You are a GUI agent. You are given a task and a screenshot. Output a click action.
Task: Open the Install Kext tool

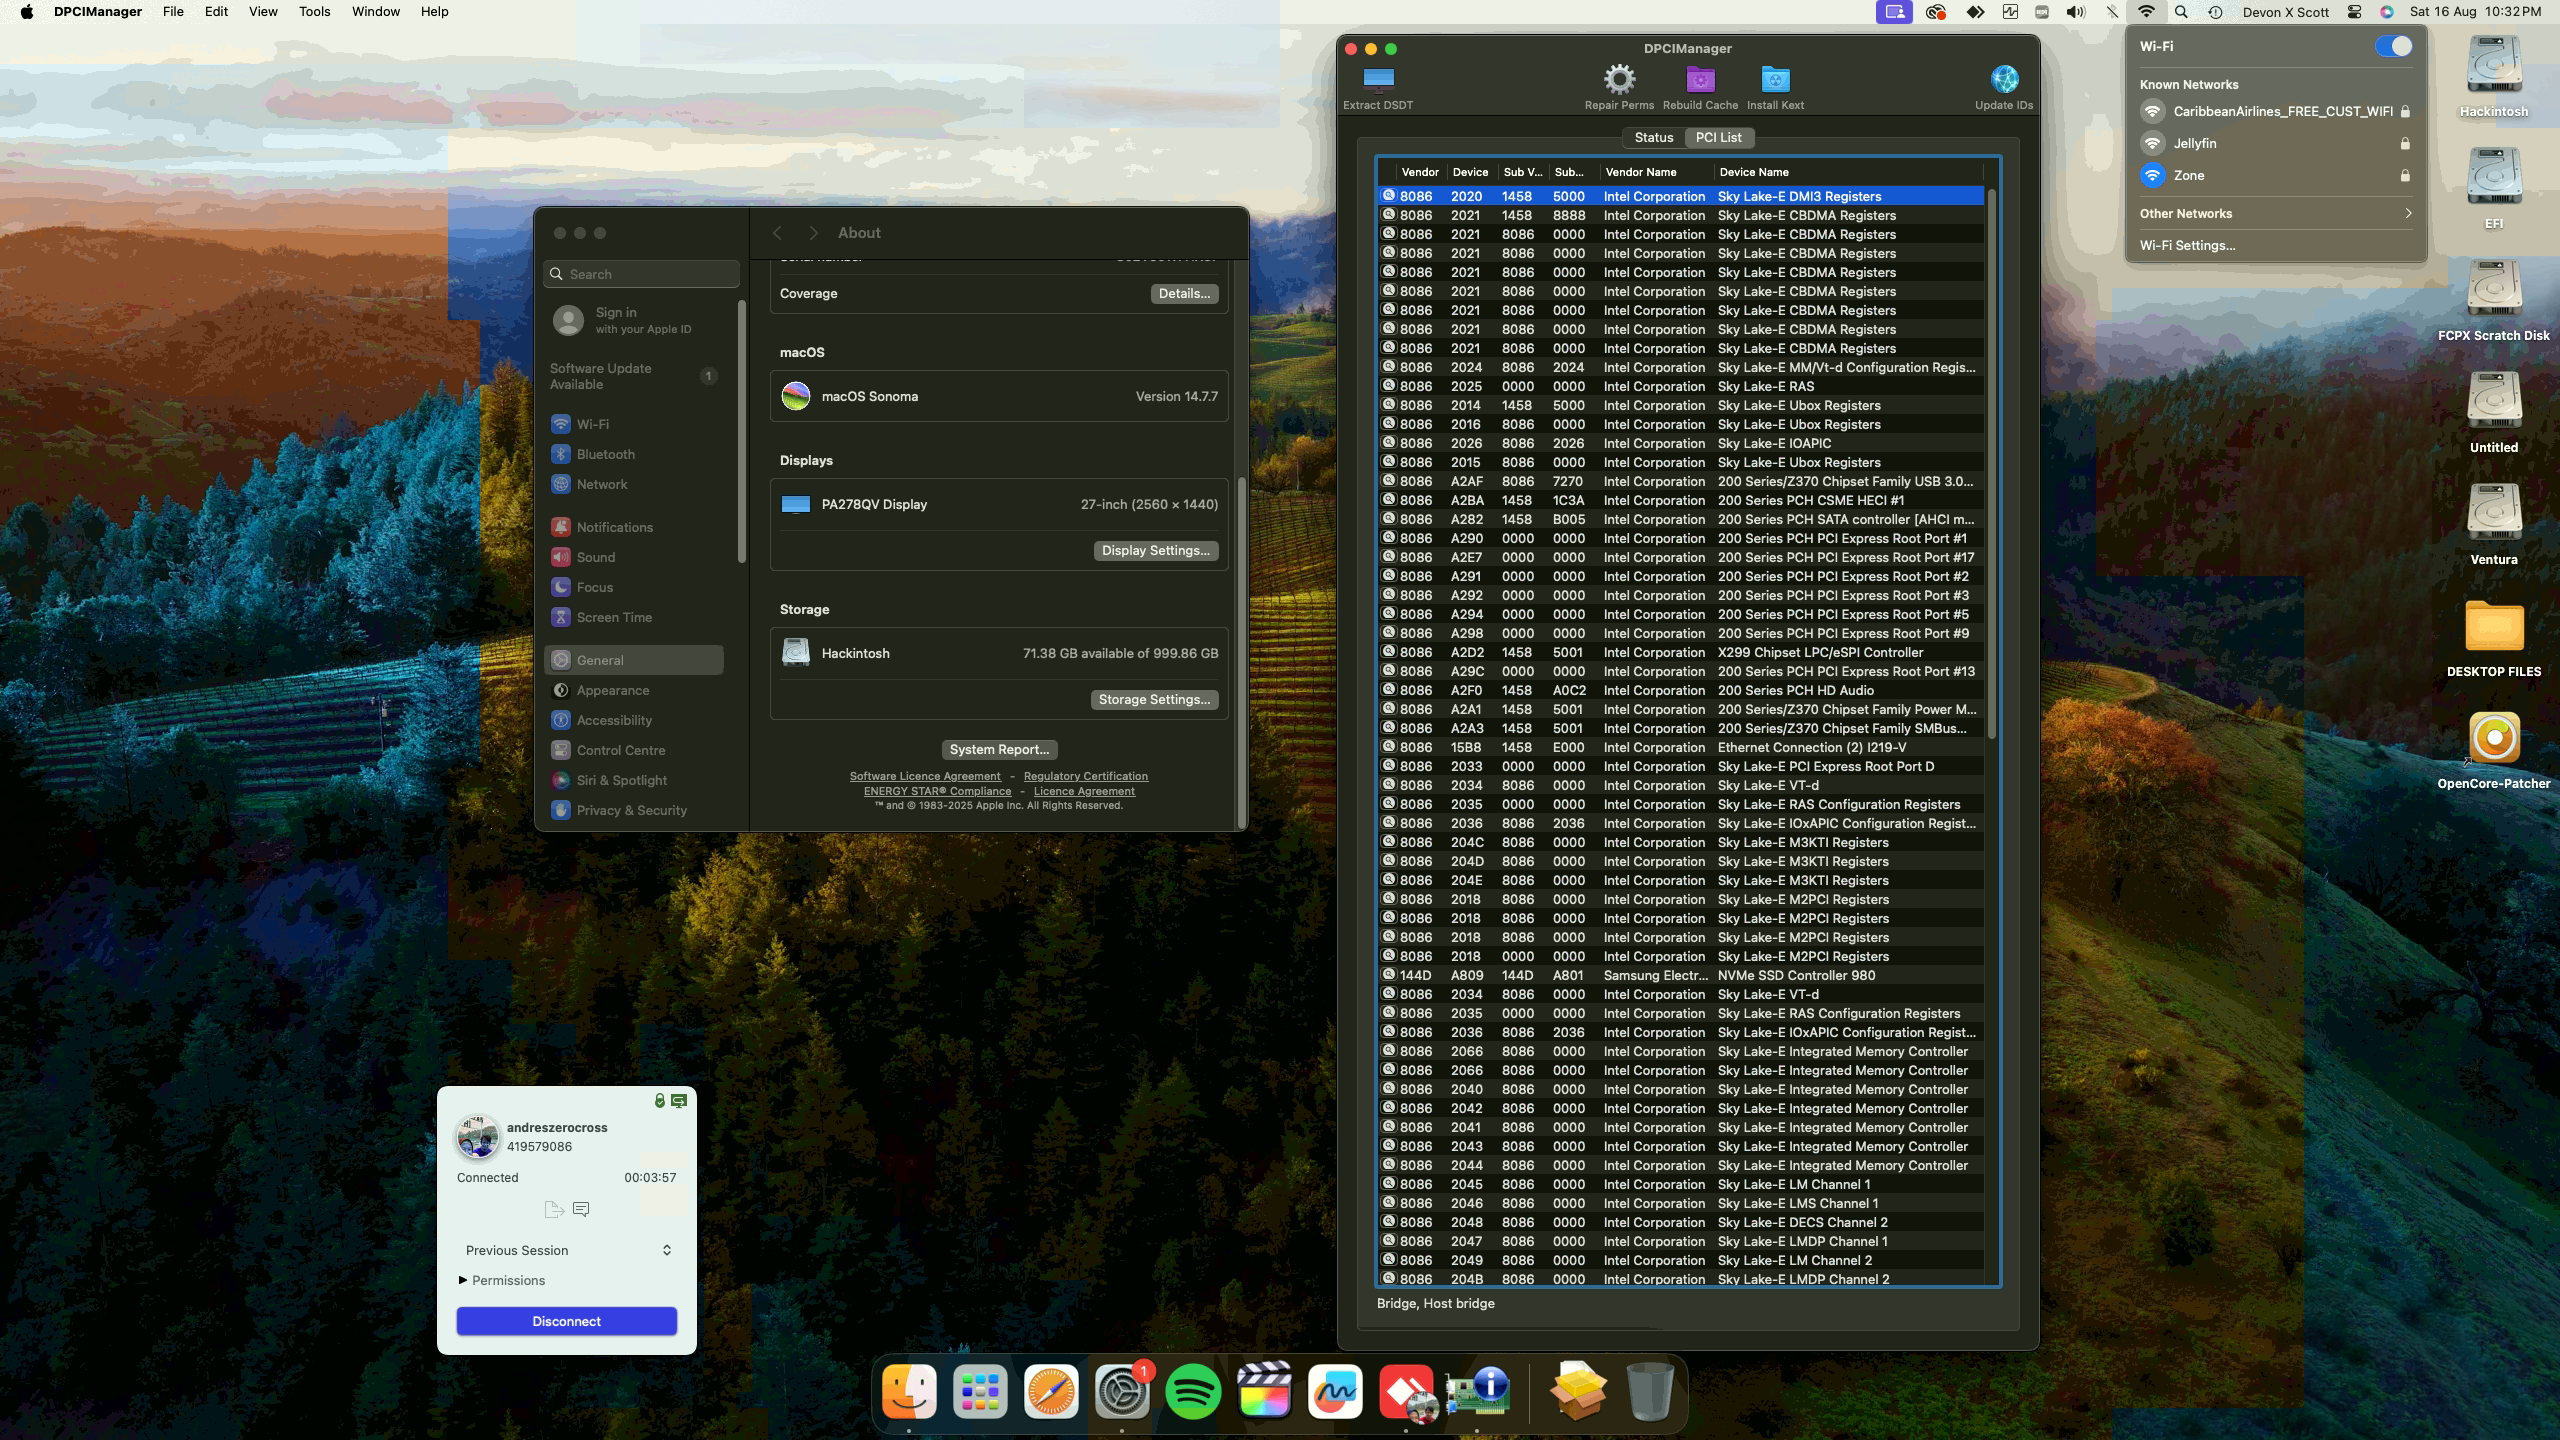coord(1775,80)
